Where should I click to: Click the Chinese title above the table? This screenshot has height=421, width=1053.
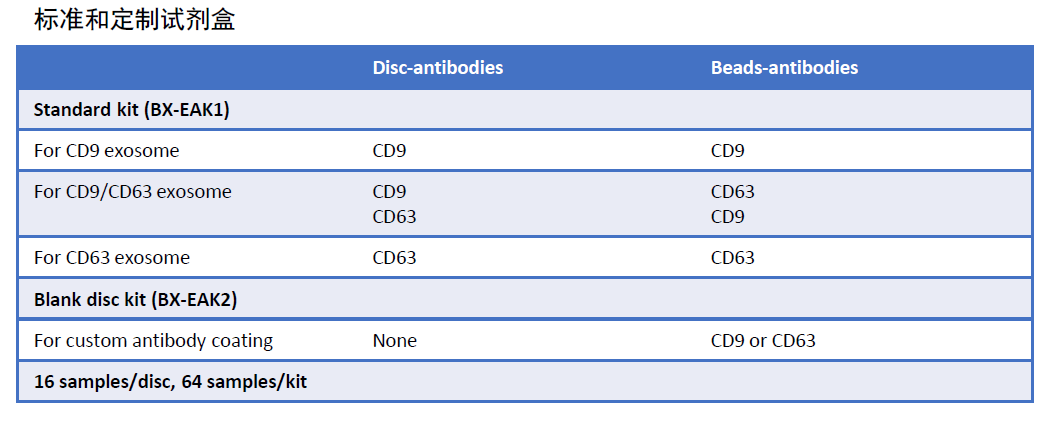(x=135, y=19)
